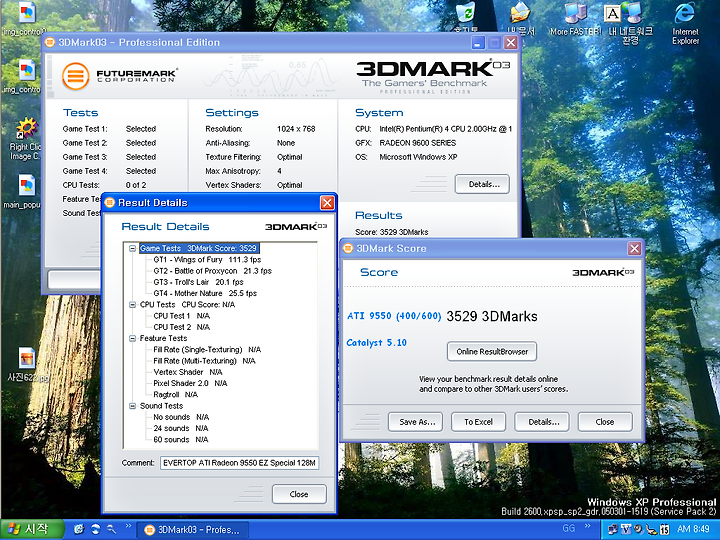
Task: Select CPU Test 2 row
Action: tap(181, 327)
